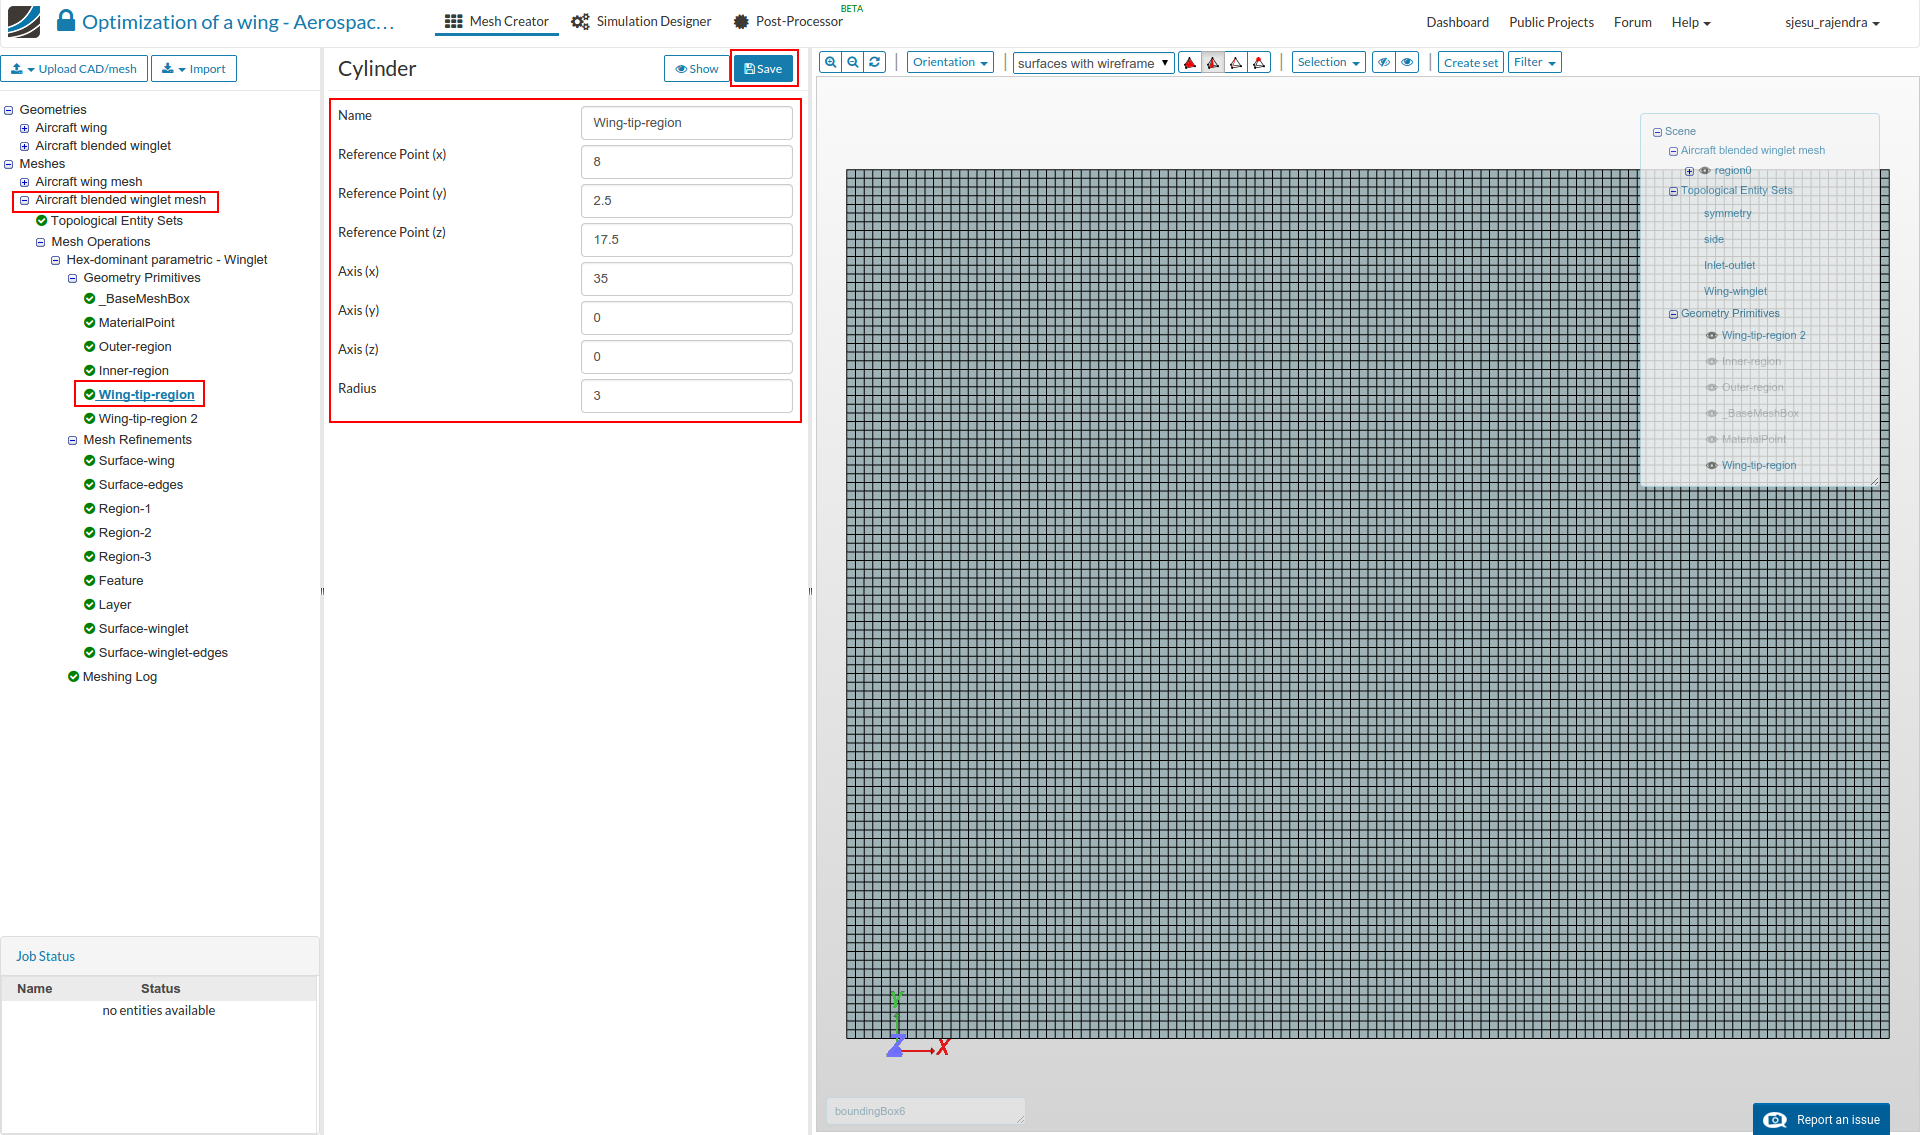The height and width of the screenshot is (1135, 1920).
Task: Click the Create set button
Action: [1470, 62]
